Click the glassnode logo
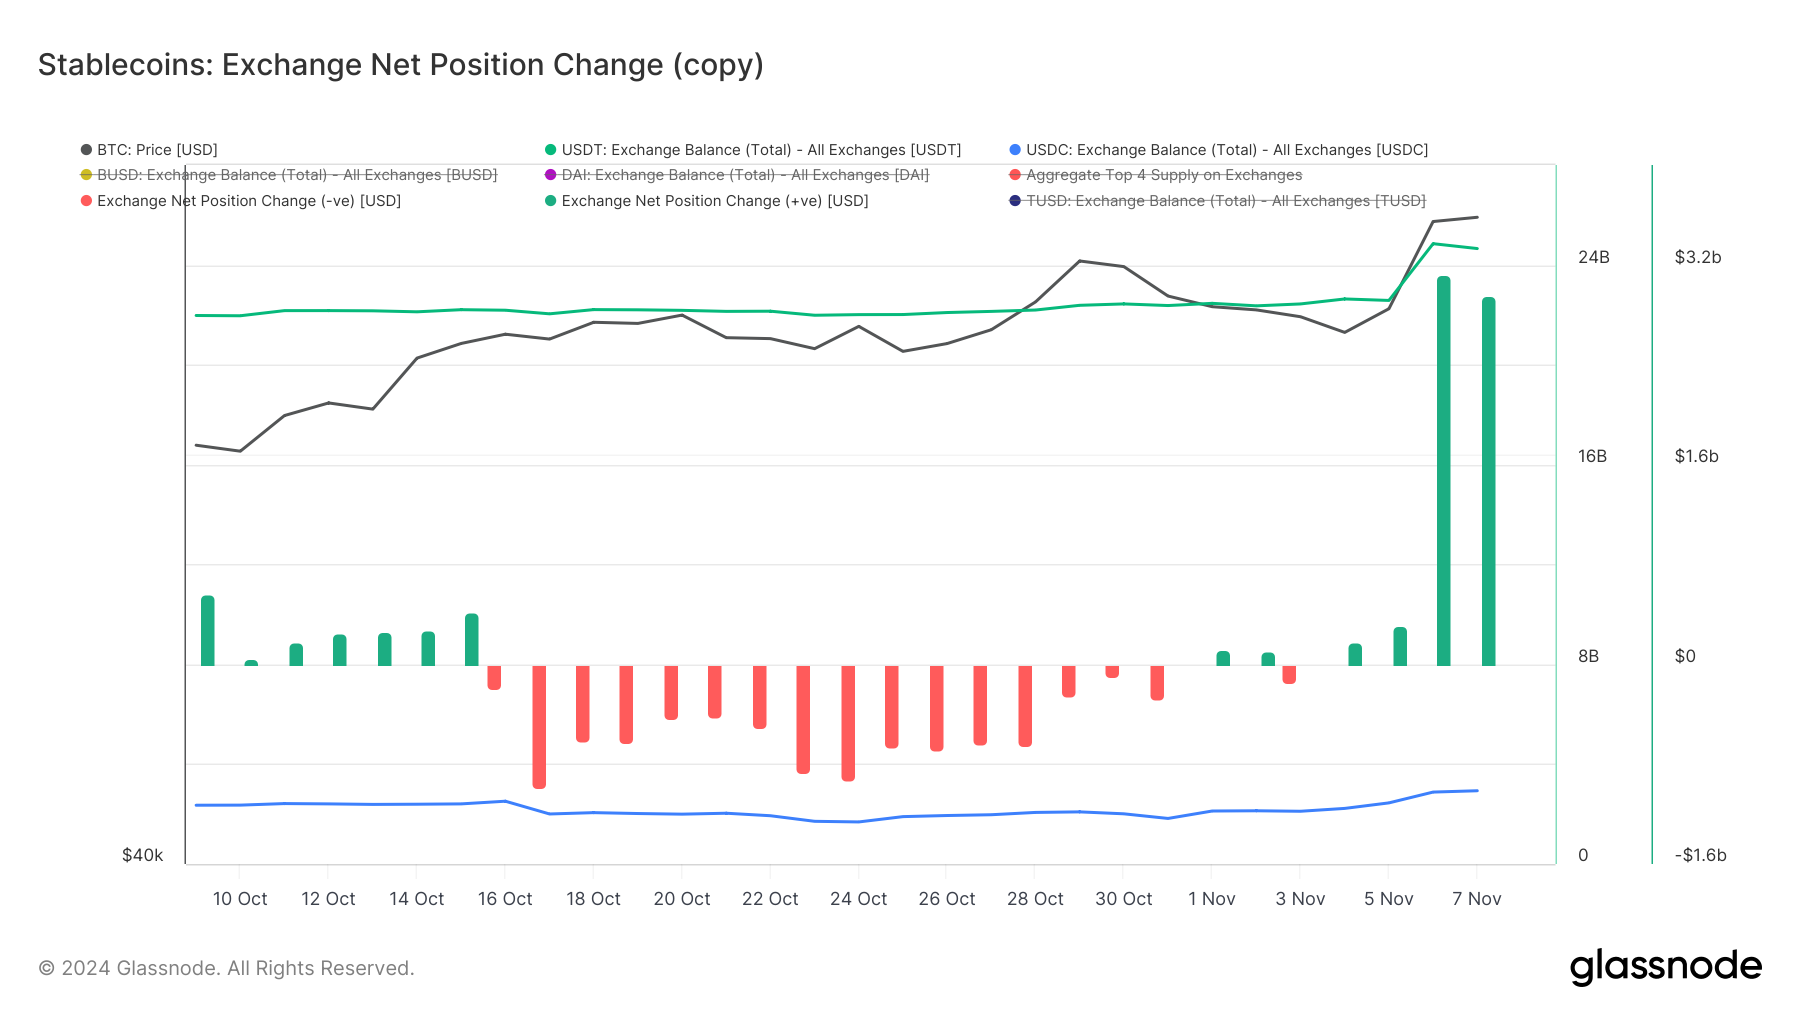 click(x=1665, y=967)
